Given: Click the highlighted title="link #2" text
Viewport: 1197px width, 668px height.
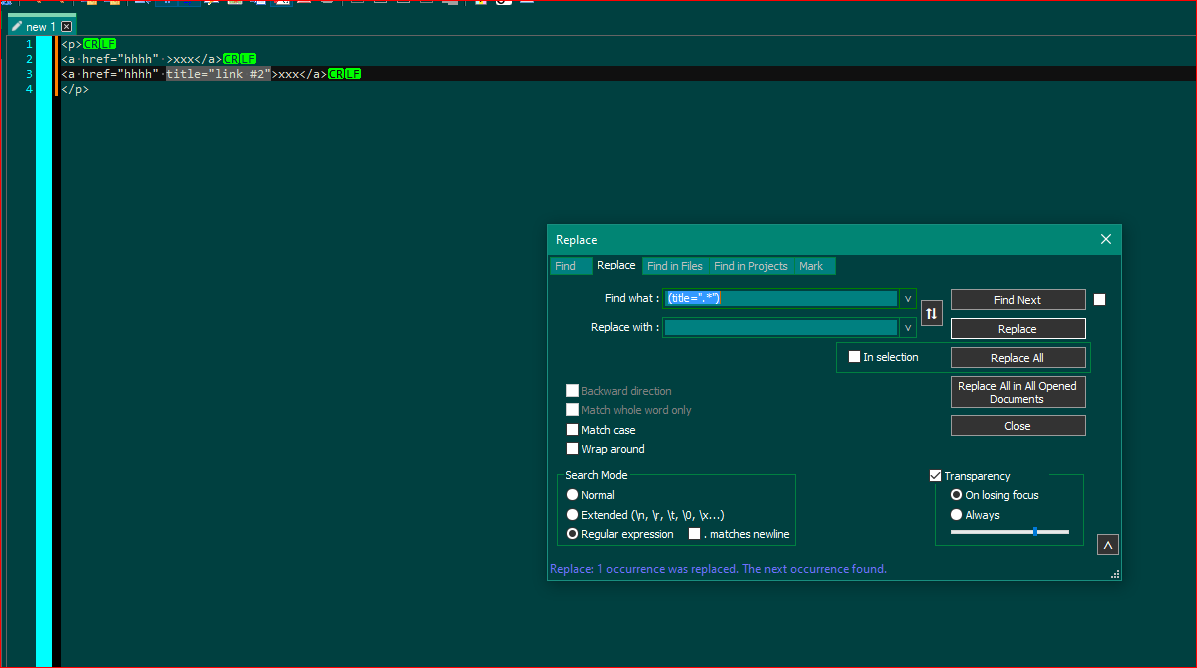Looking at the screenshot, I should (218, 74).
